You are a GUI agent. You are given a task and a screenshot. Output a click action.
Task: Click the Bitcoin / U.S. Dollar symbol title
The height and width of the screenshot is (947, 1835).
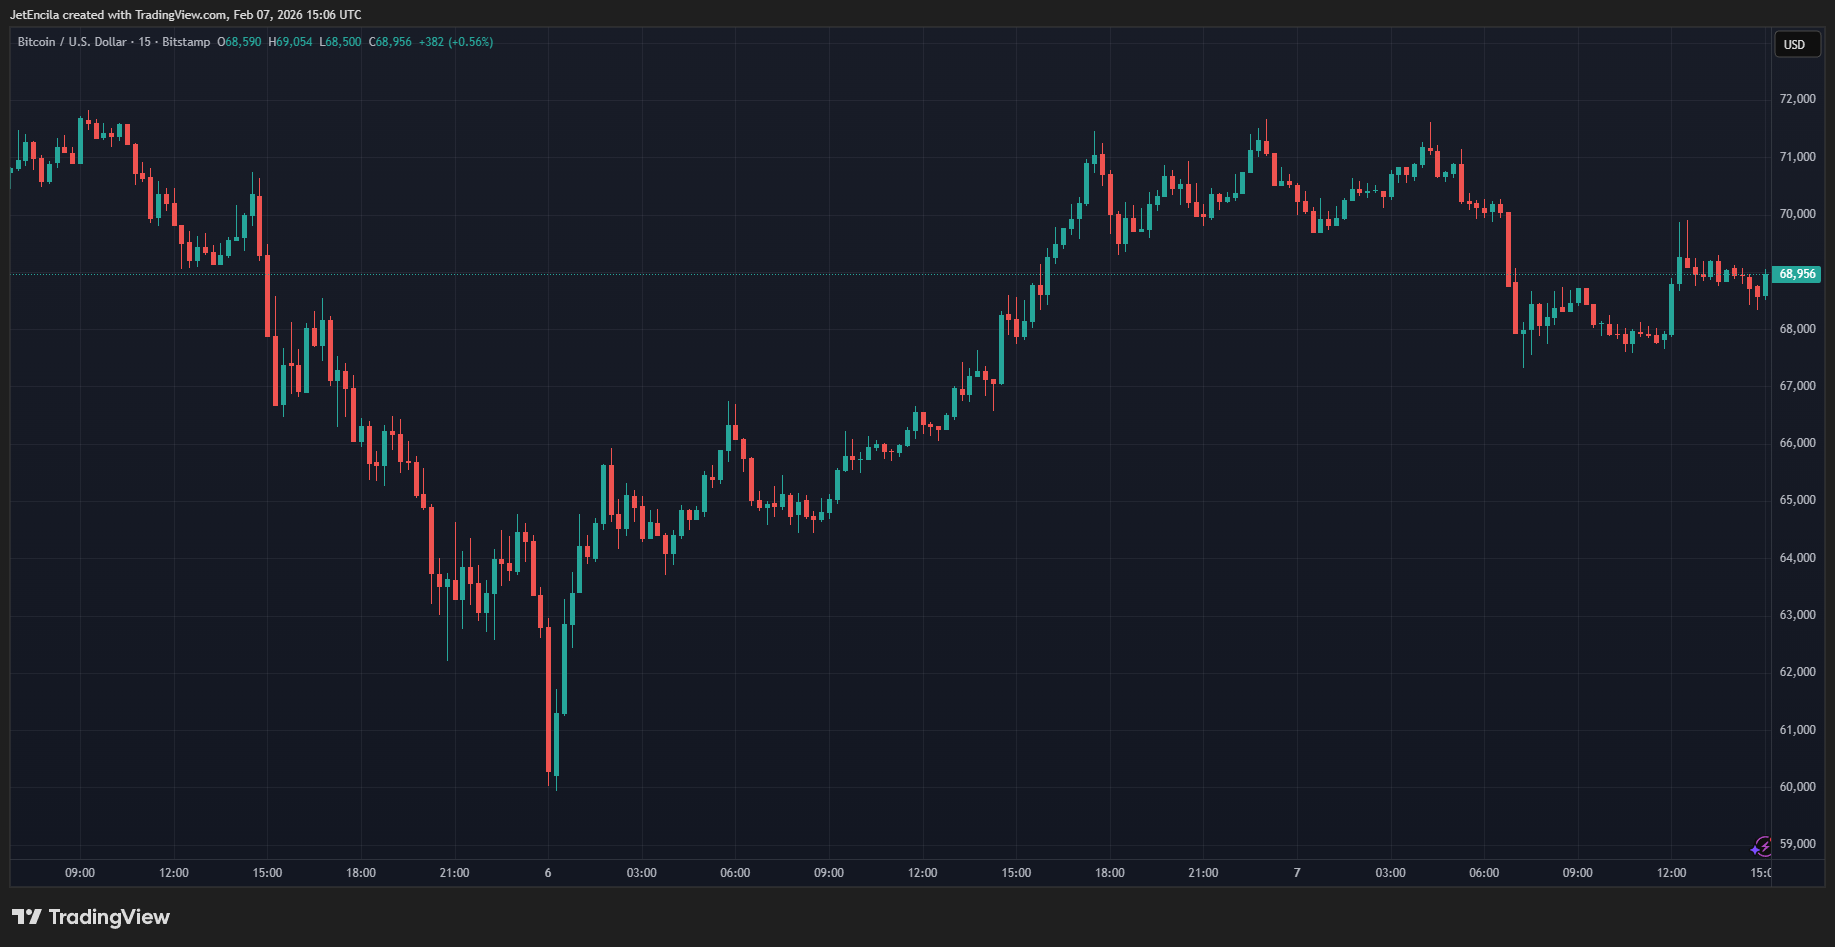[72, 42]
